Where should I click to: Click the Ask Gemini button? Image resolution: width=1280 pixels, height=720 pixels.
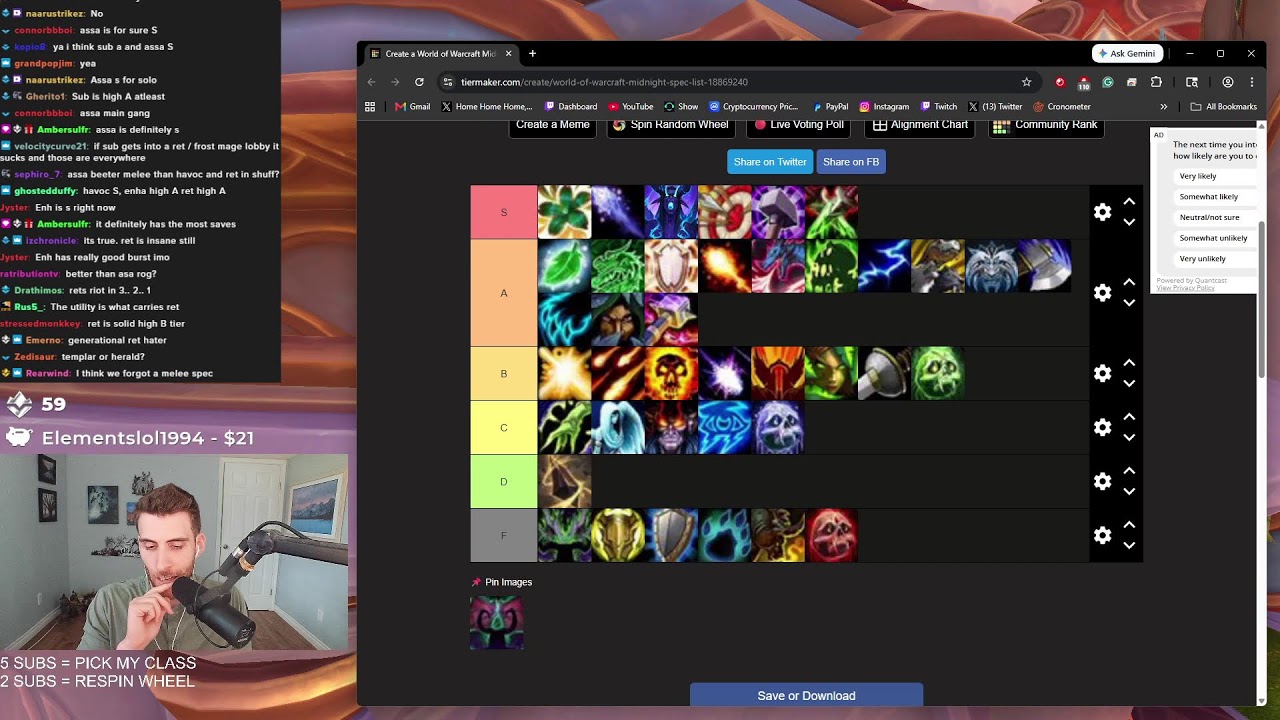point(1128,54)
